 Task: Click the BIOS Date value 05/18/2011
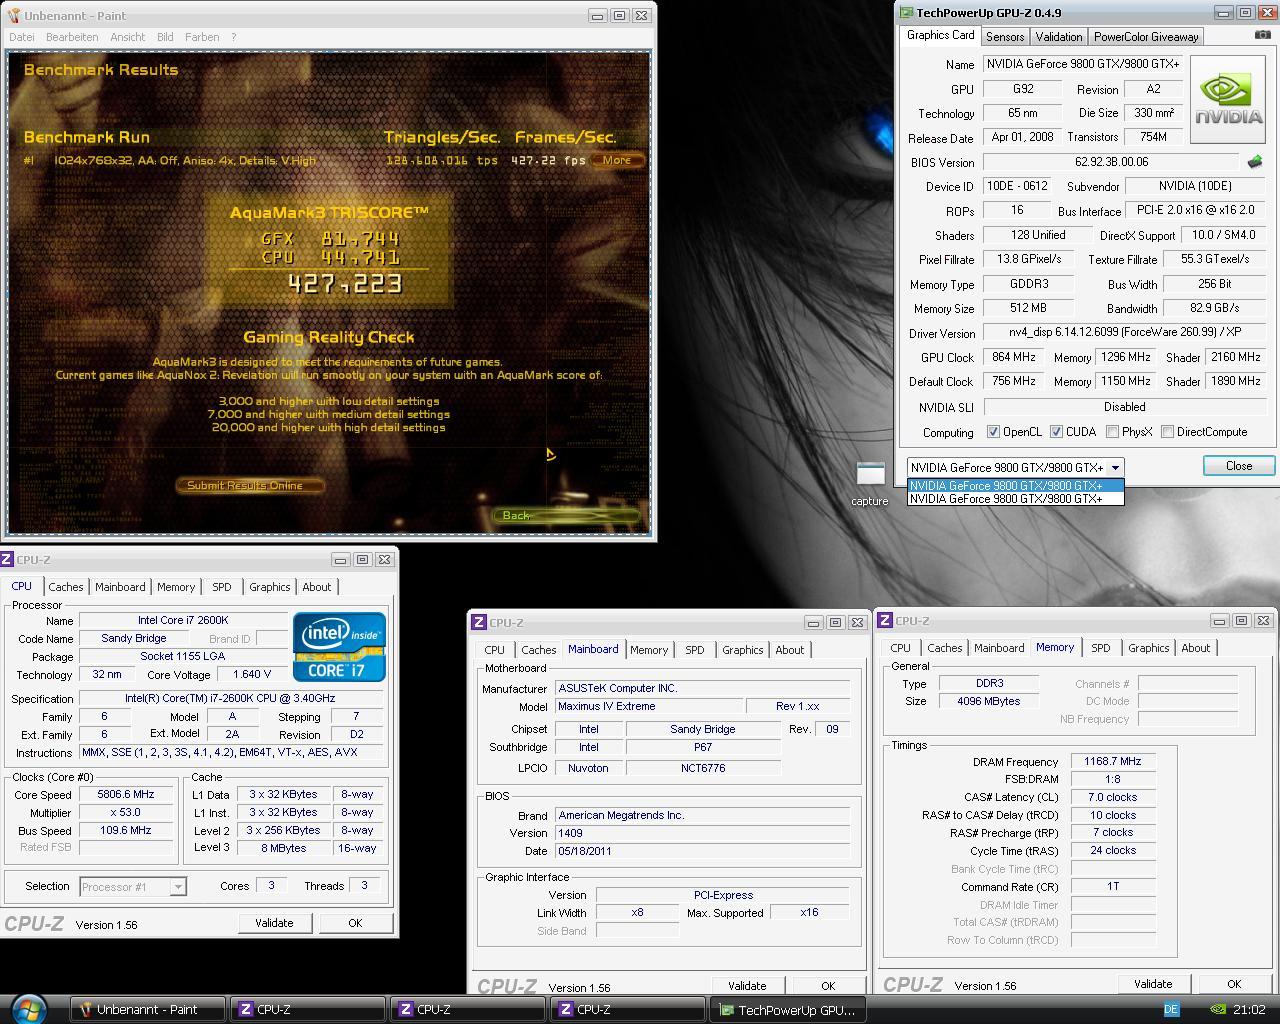[702, 851]
